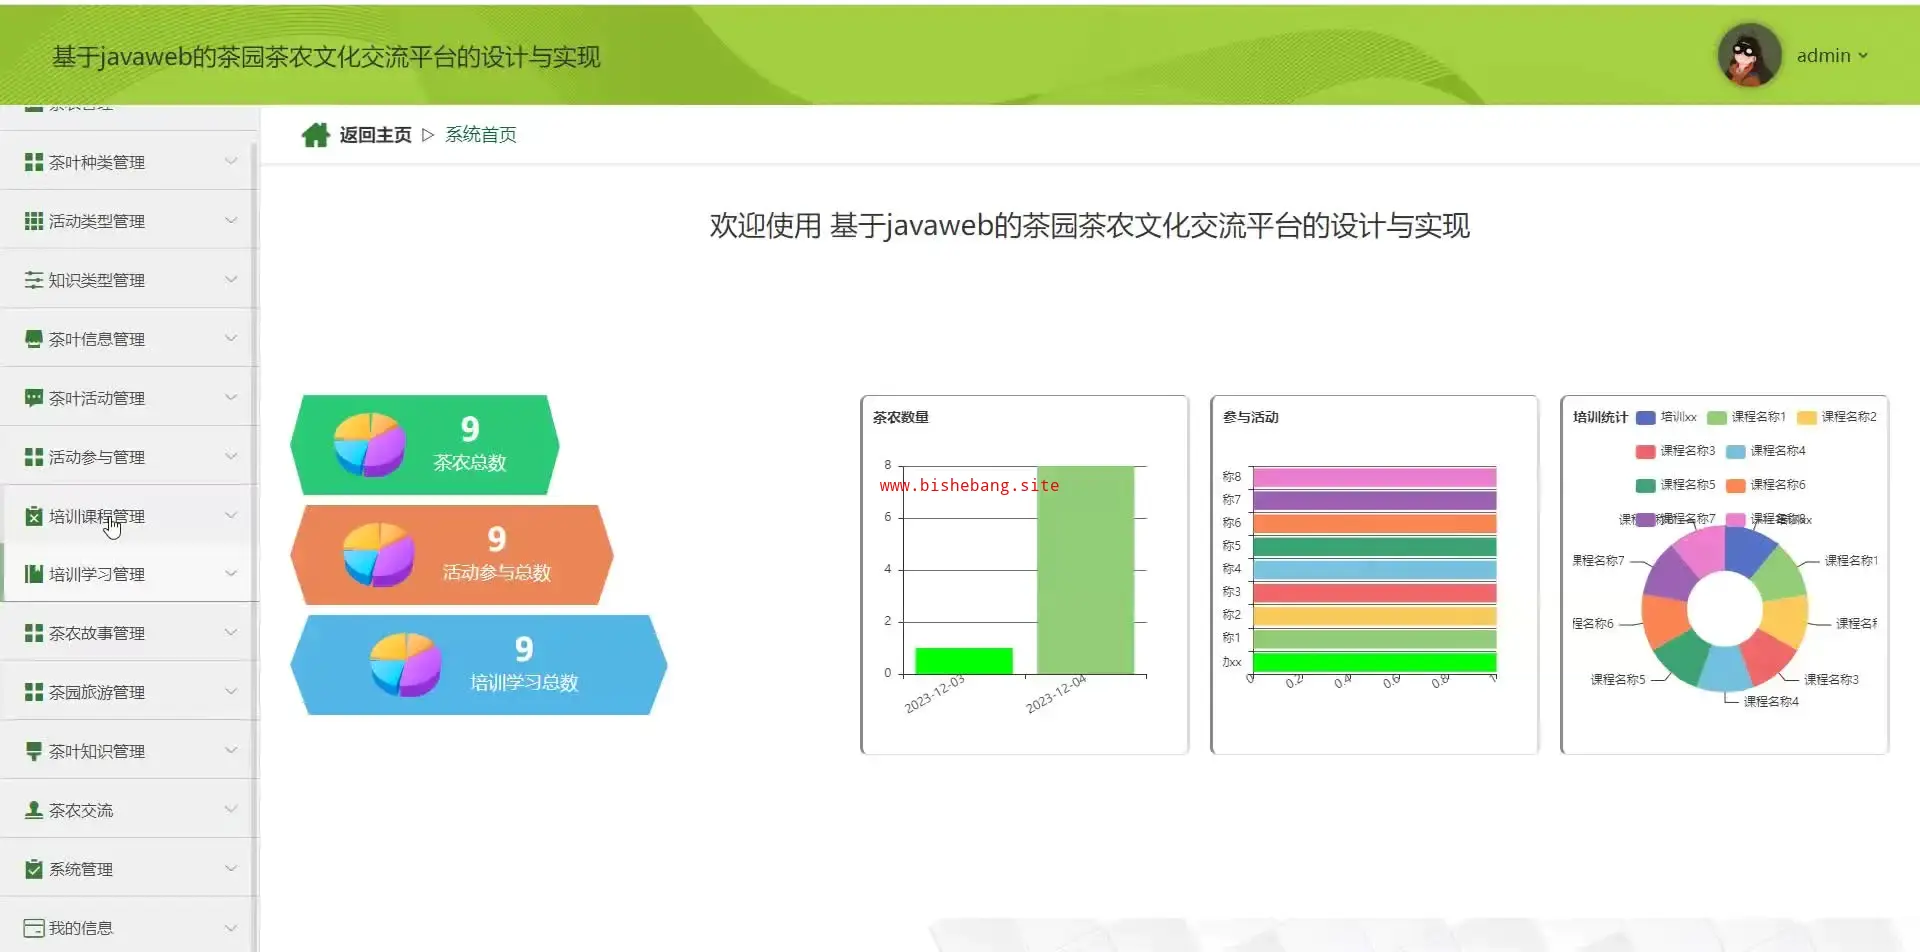Click the 茶叶种类管理 grid icon
1920x952 pixels.
click(34, 162)
